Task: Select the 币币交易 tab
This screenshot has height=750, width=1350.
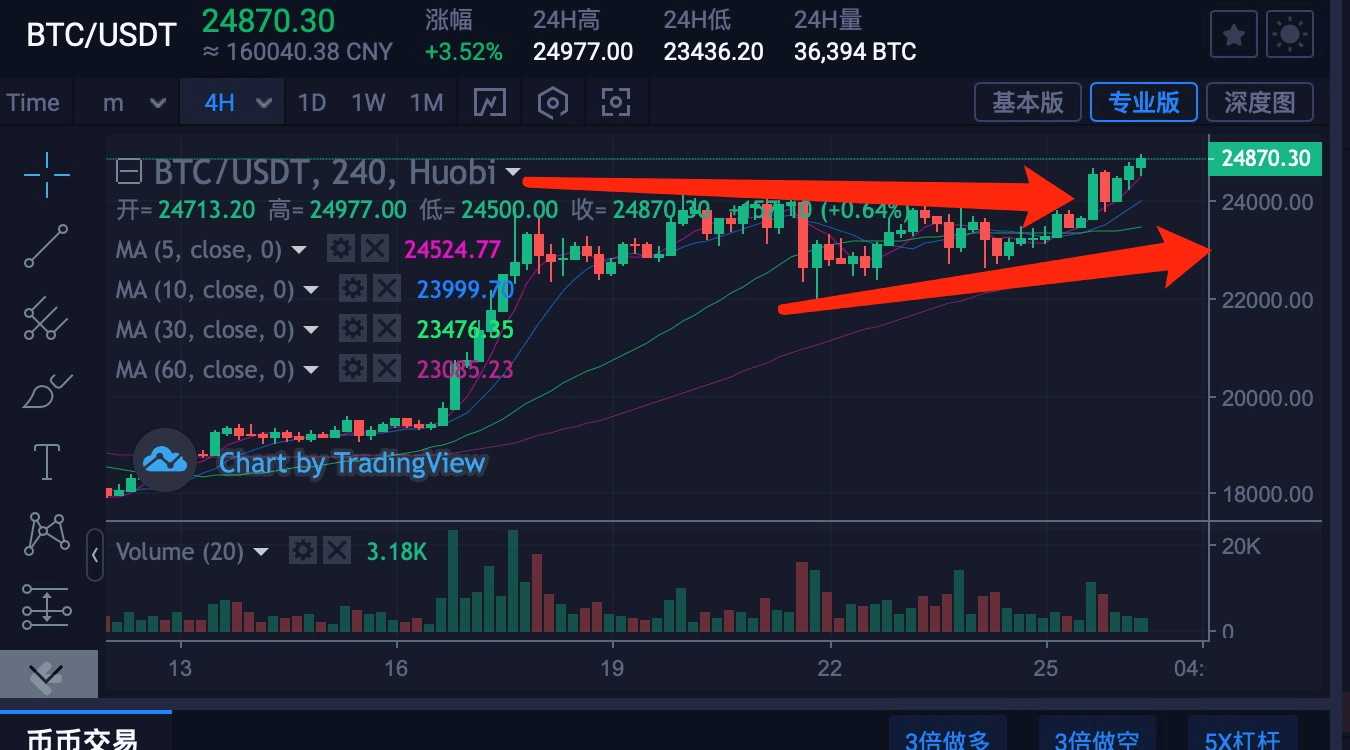Action: coord(84,738)
